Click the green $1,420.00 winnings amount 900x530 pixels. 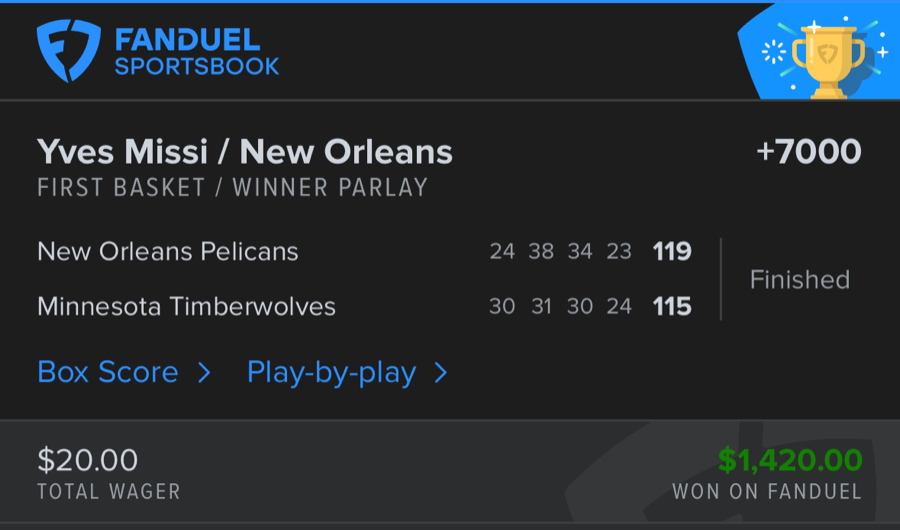coord(790,460)
